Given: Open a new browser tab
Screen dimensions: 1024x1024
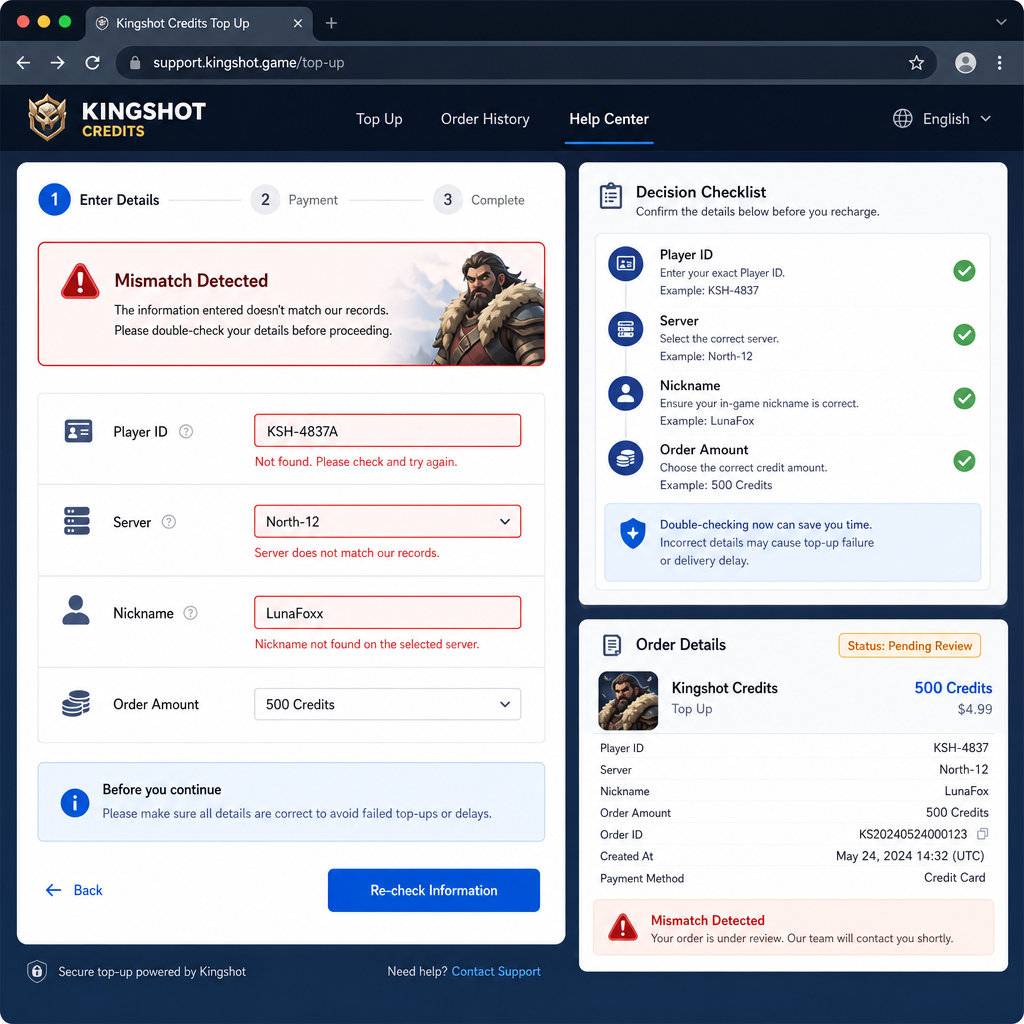Looking at the screenshot, I should coord(331,23).
